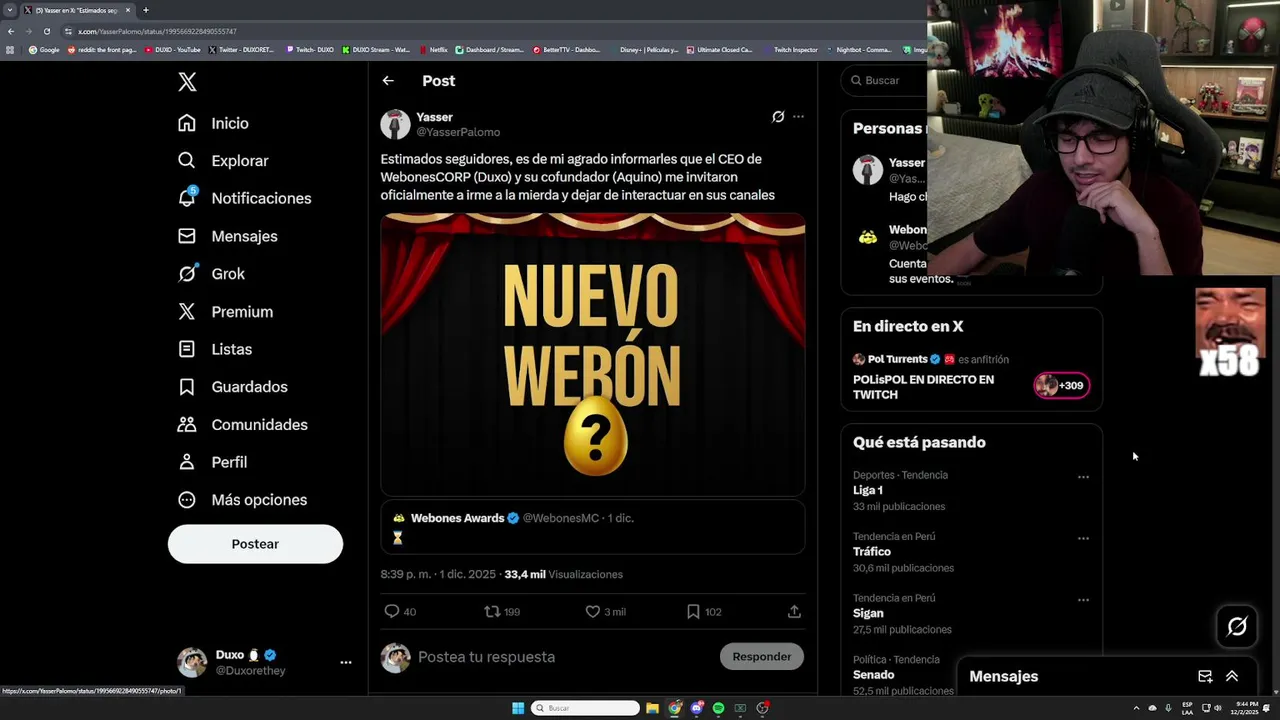Expand the Mensajes drawer
This screenshot has width=1280, height=720.
(x=1232, y=676)
